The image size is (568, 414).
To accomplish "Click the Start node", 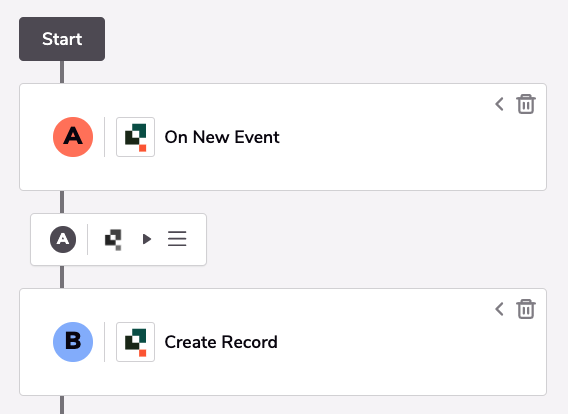I will (x=62, y=39).
